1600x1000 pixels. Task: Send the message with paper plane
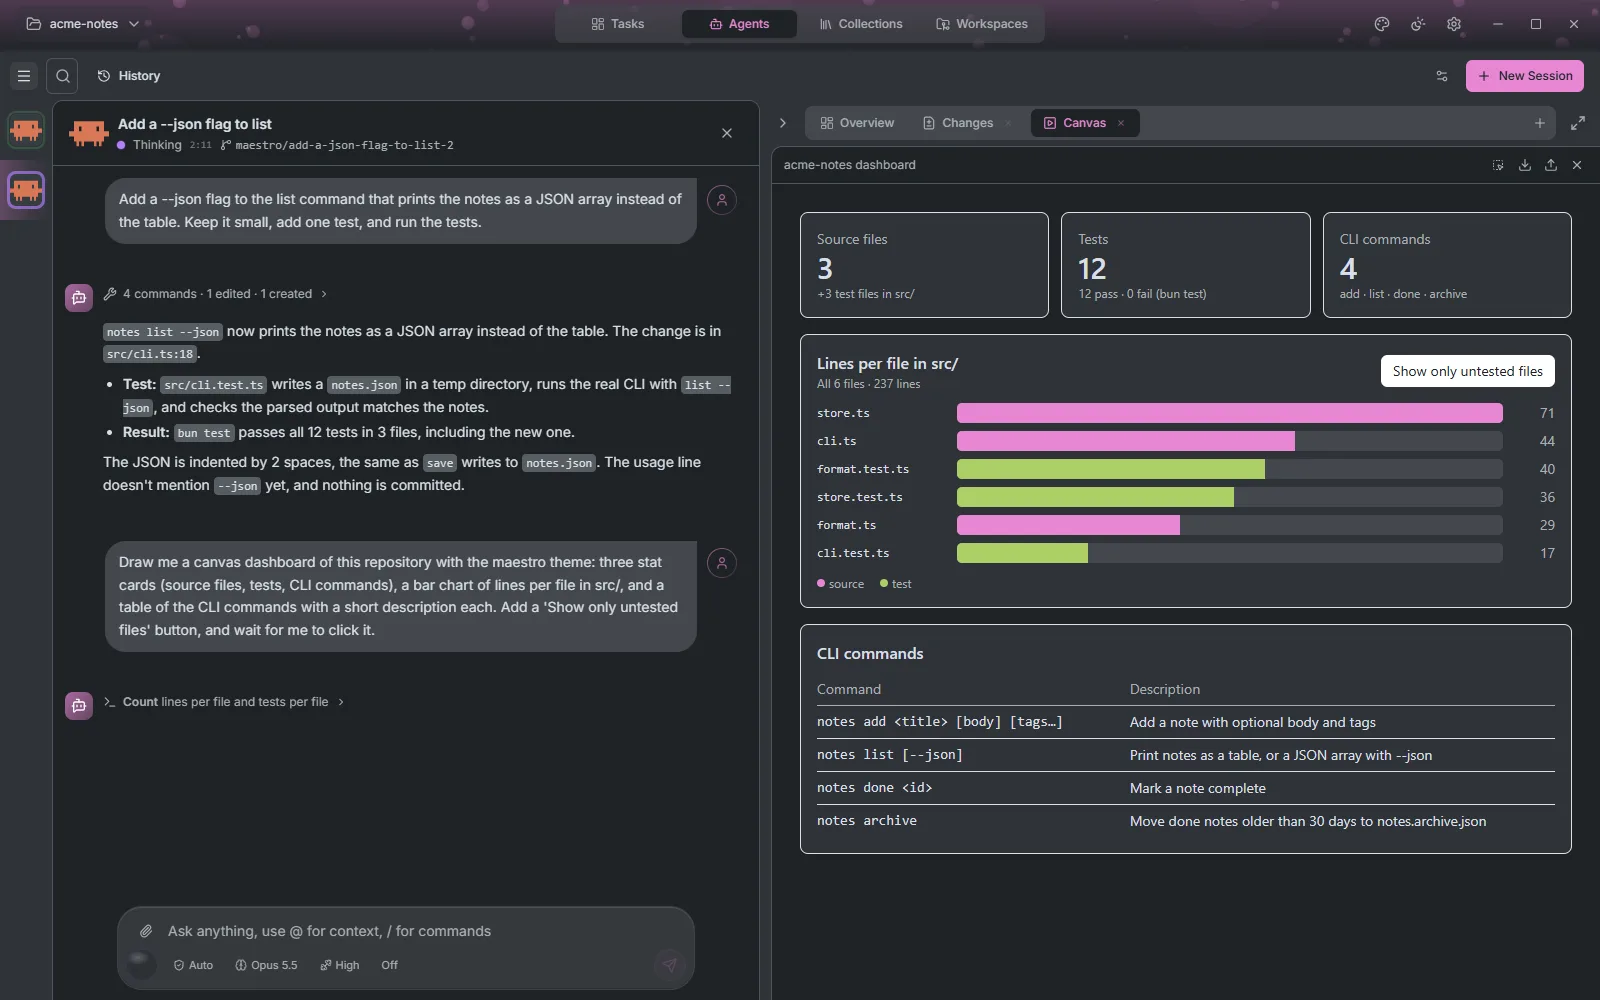pos(670,965)
